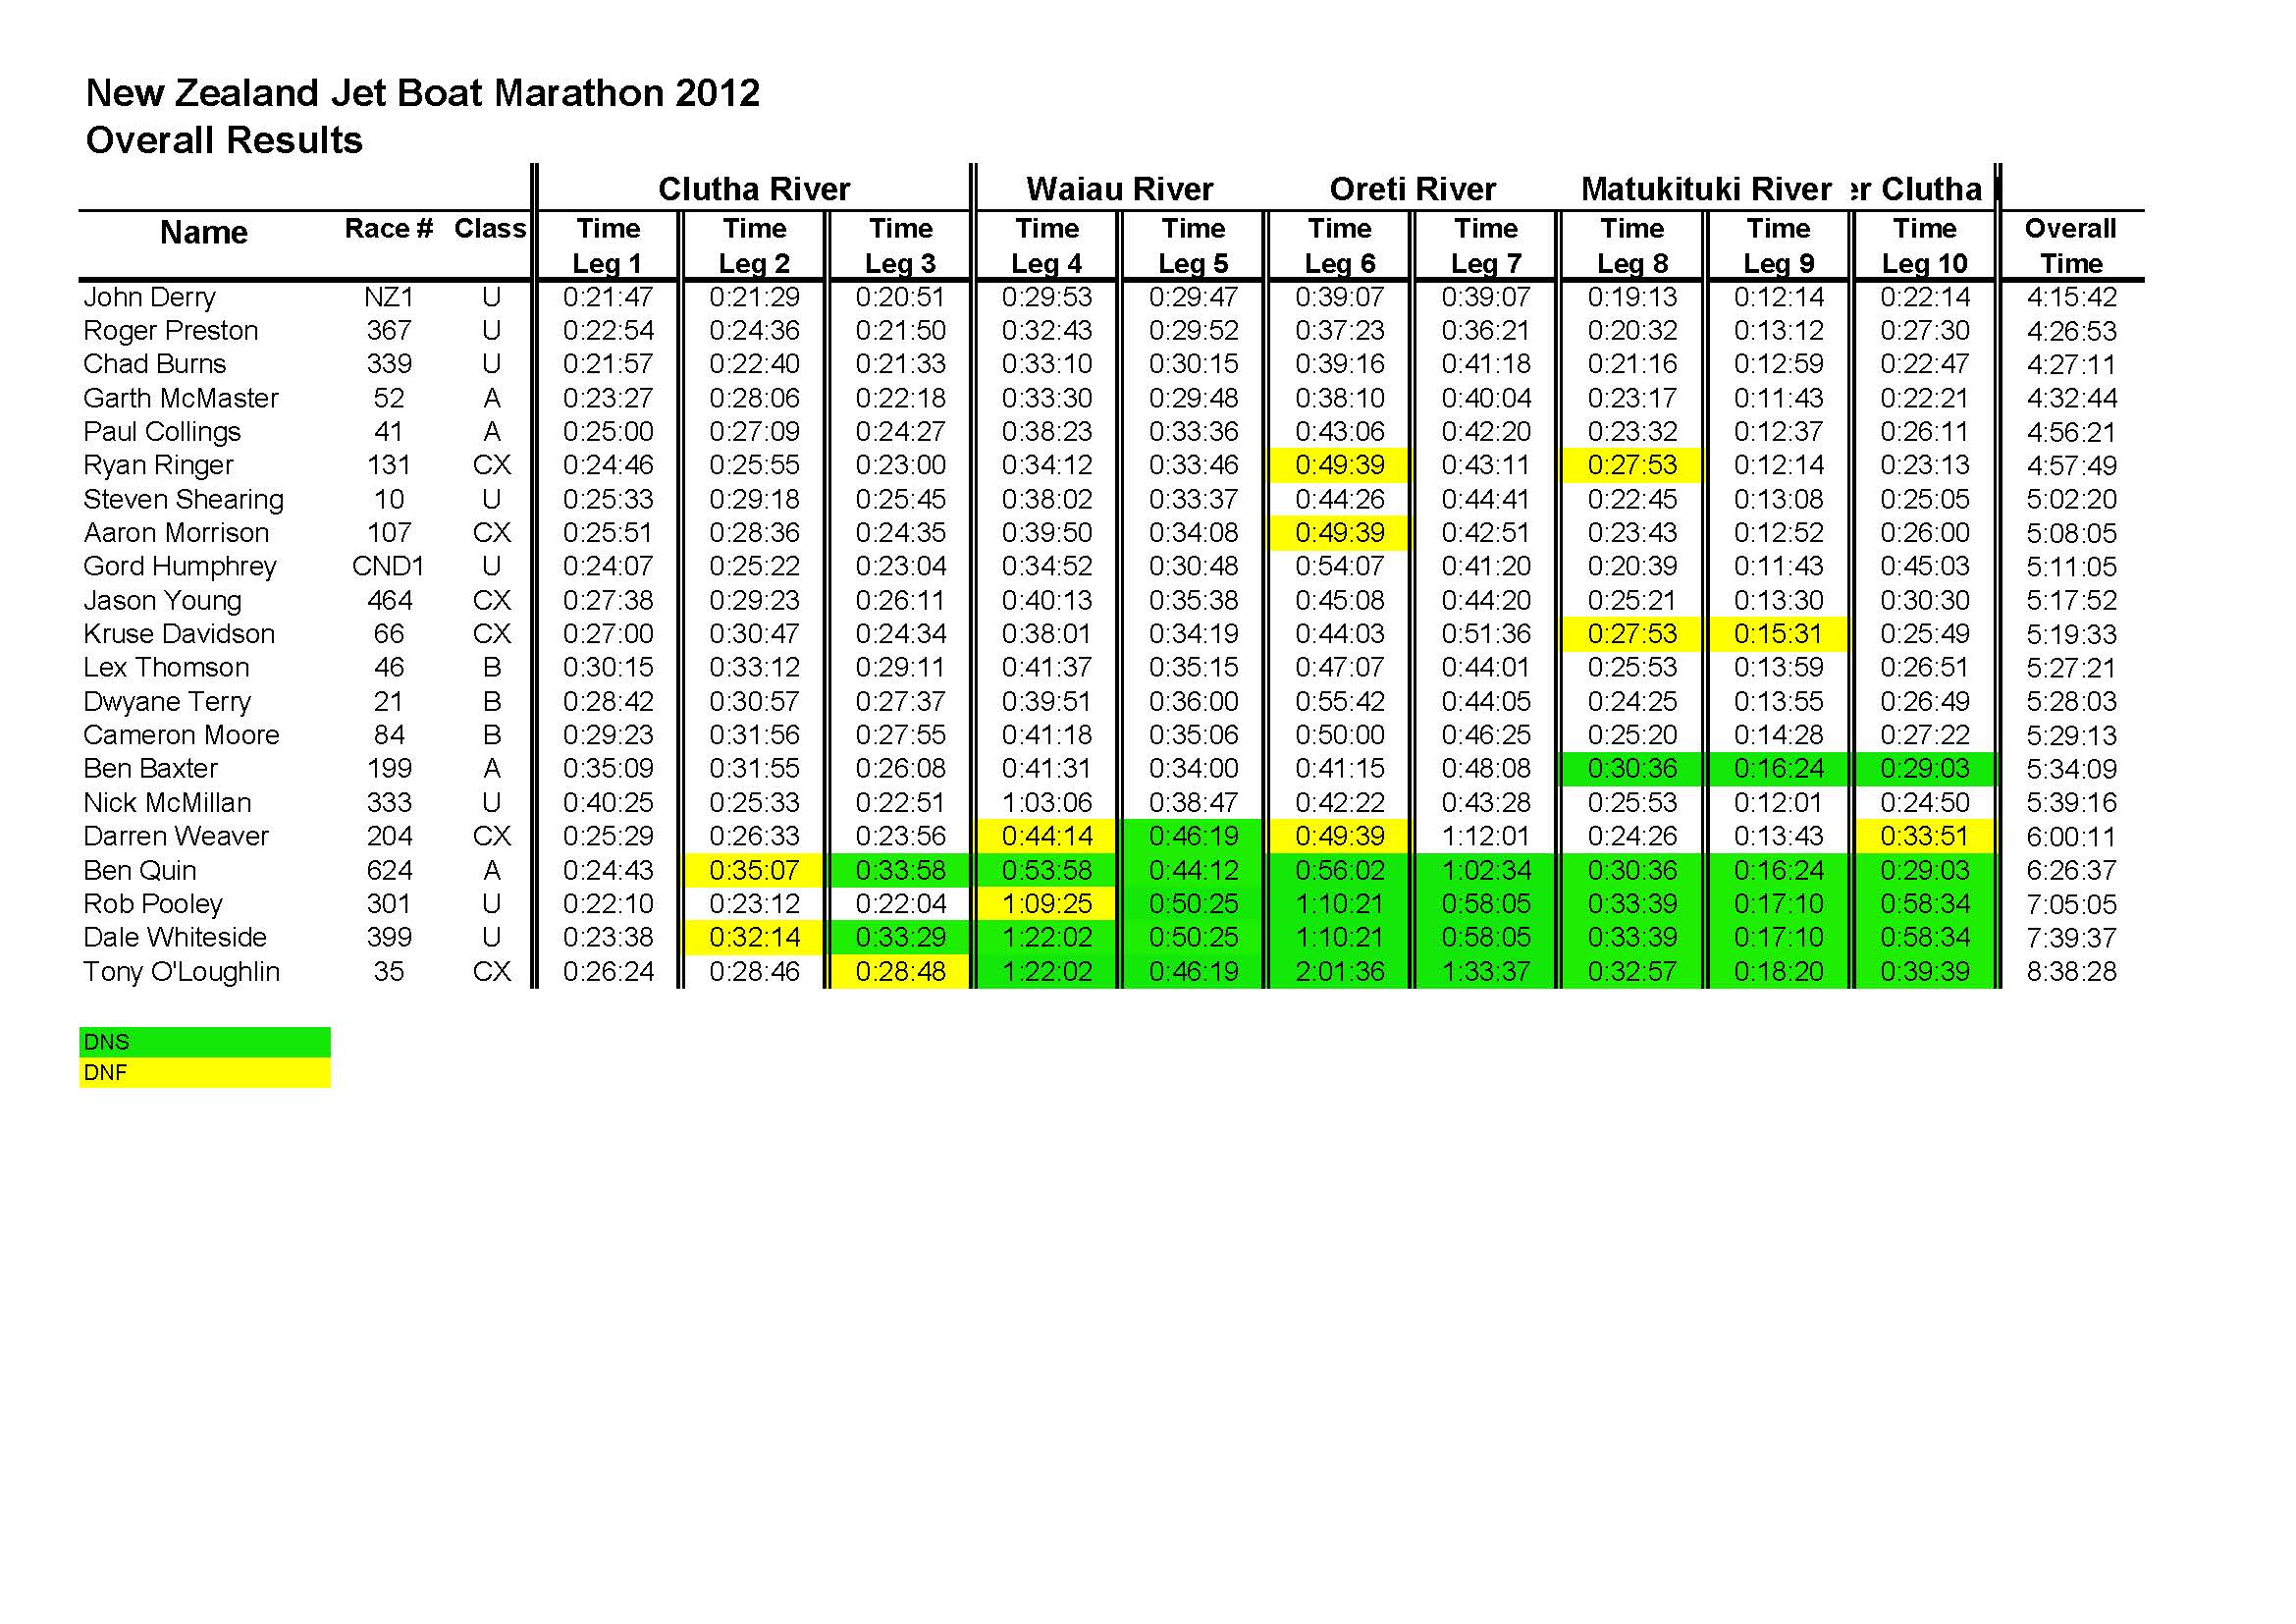The image size is (2296, 1624).
Task: Click the name 'Dale Whiteside'
Action: (175, 937)
